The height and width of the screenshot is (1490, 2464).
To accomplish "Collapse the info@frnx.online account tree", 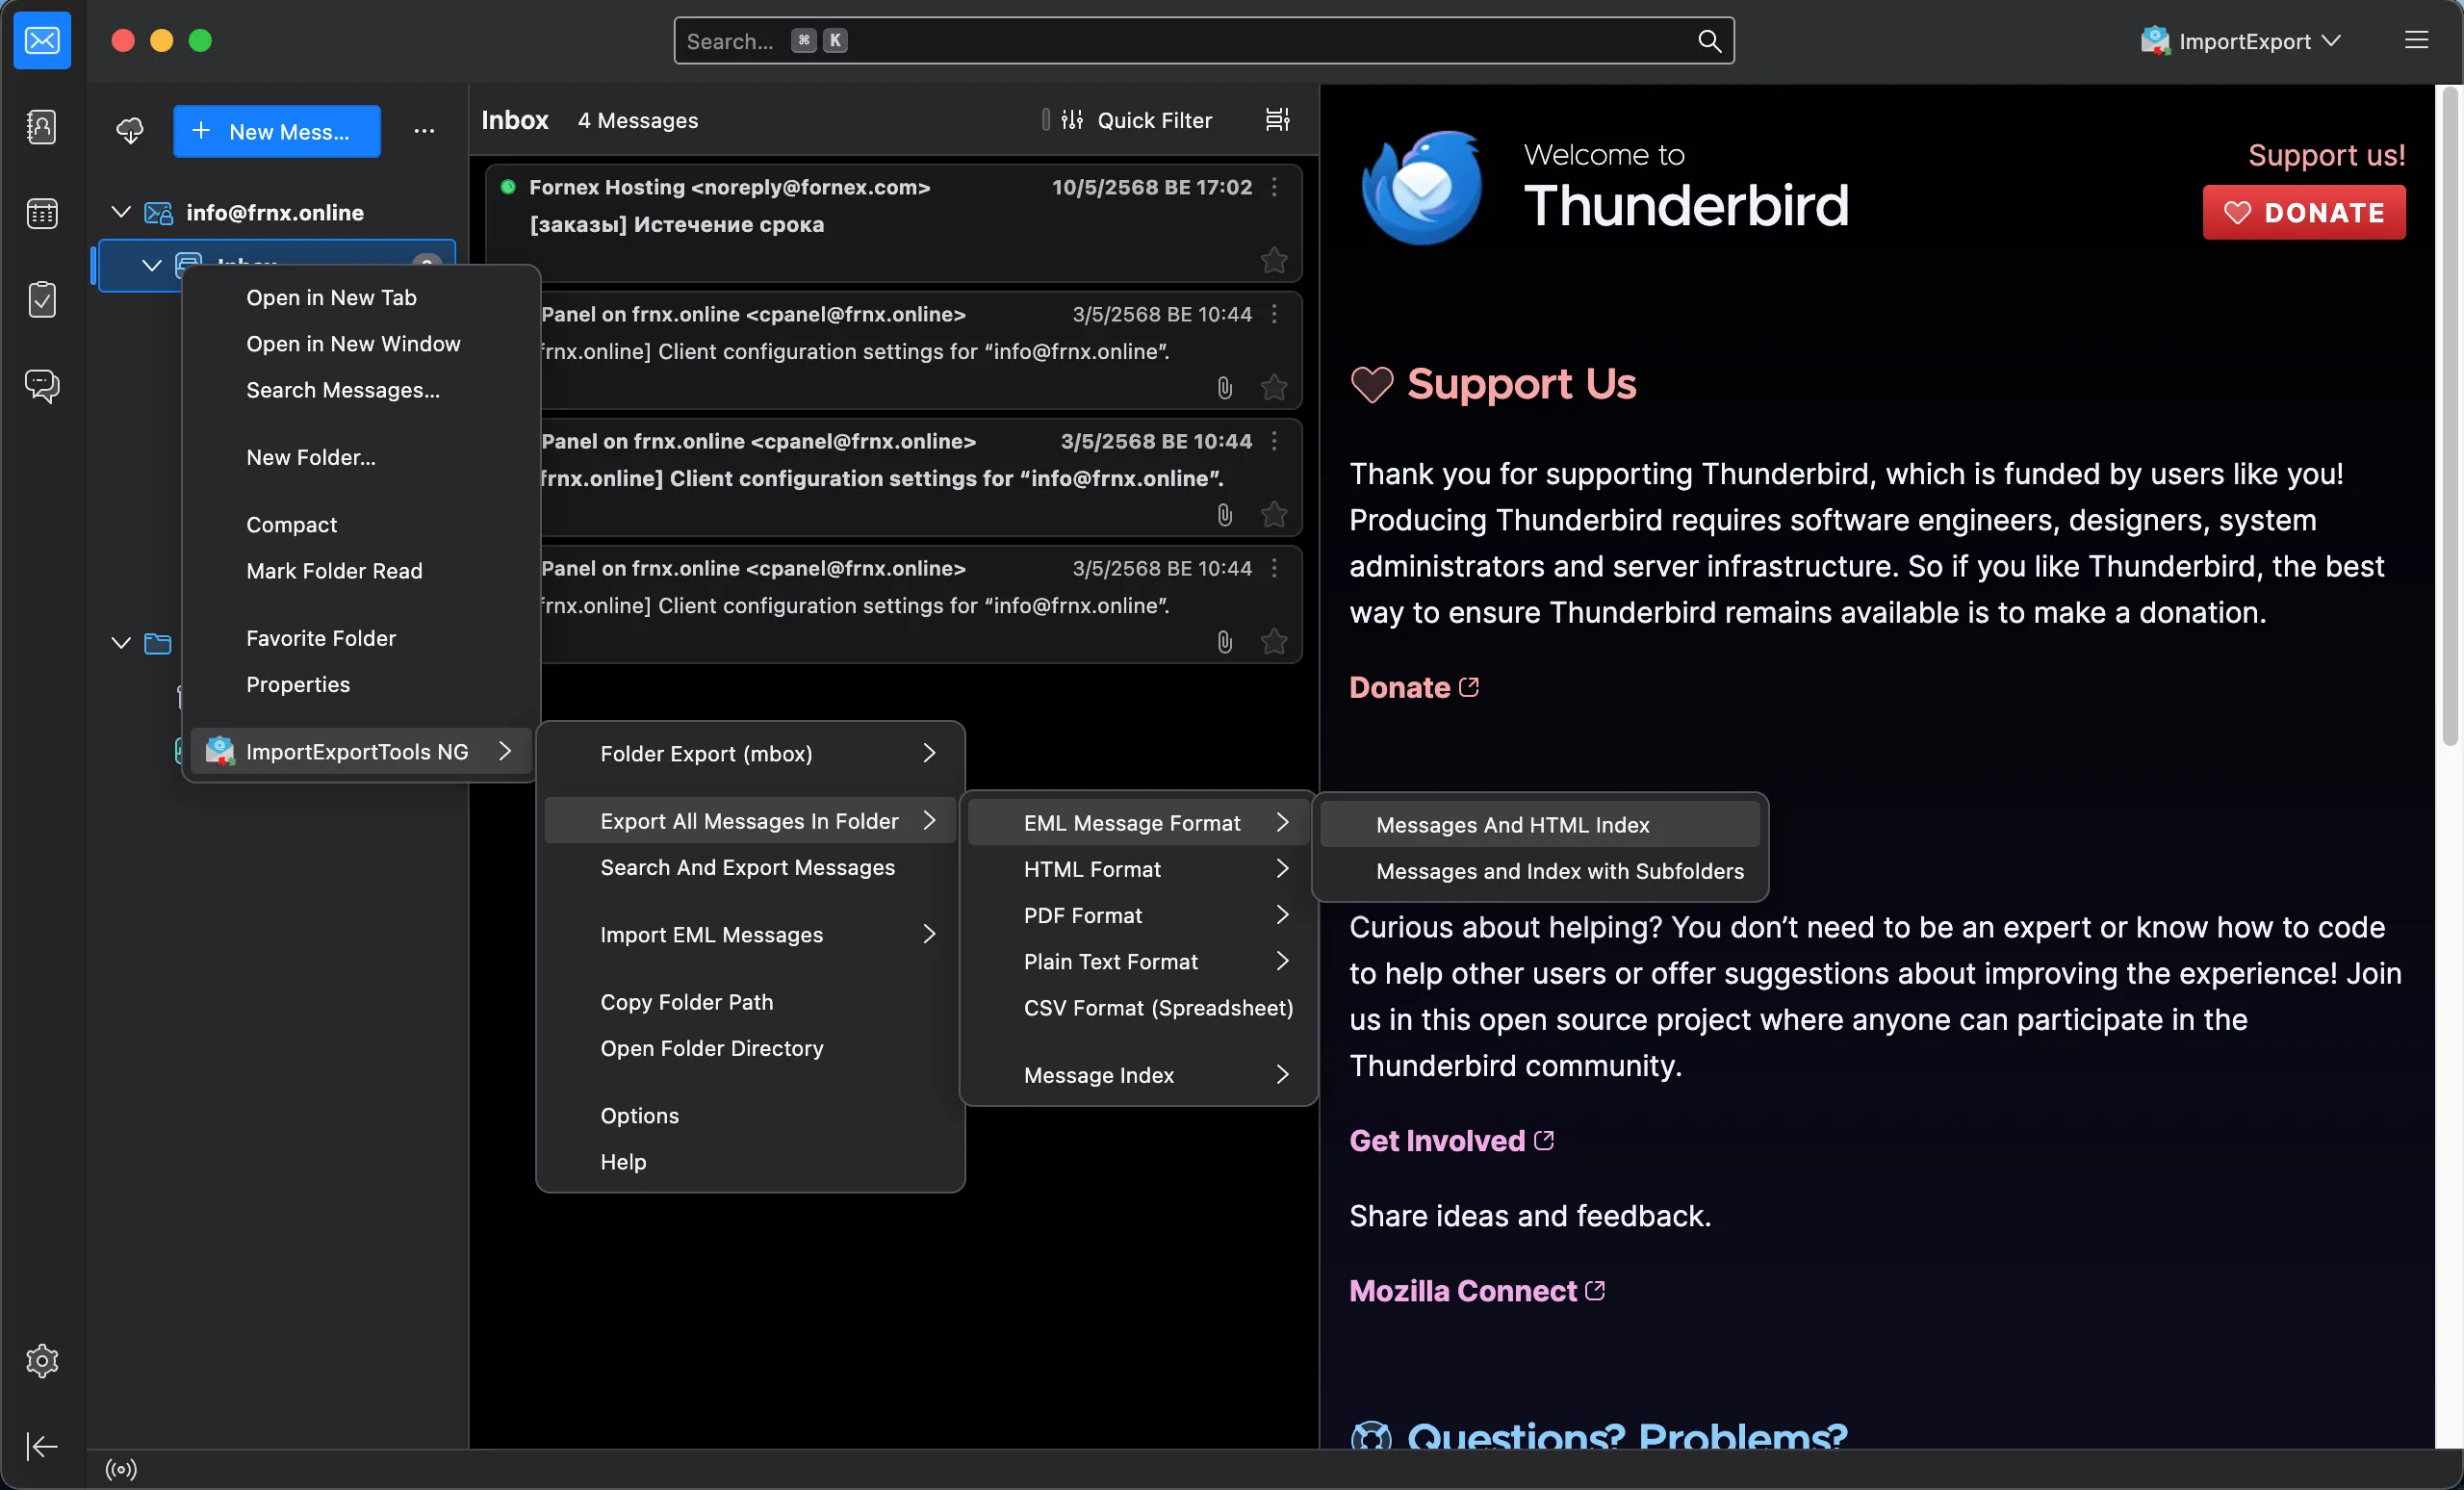I will [121, 212].
